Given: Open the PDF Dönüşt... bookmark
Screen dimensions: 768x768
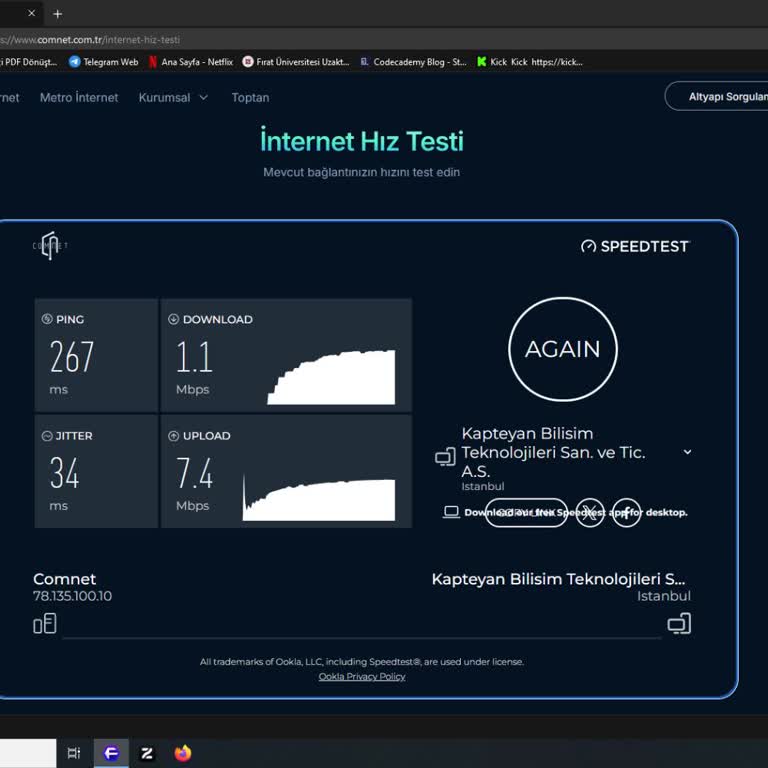Looking at the screenshot, I should tap(28, 62).
